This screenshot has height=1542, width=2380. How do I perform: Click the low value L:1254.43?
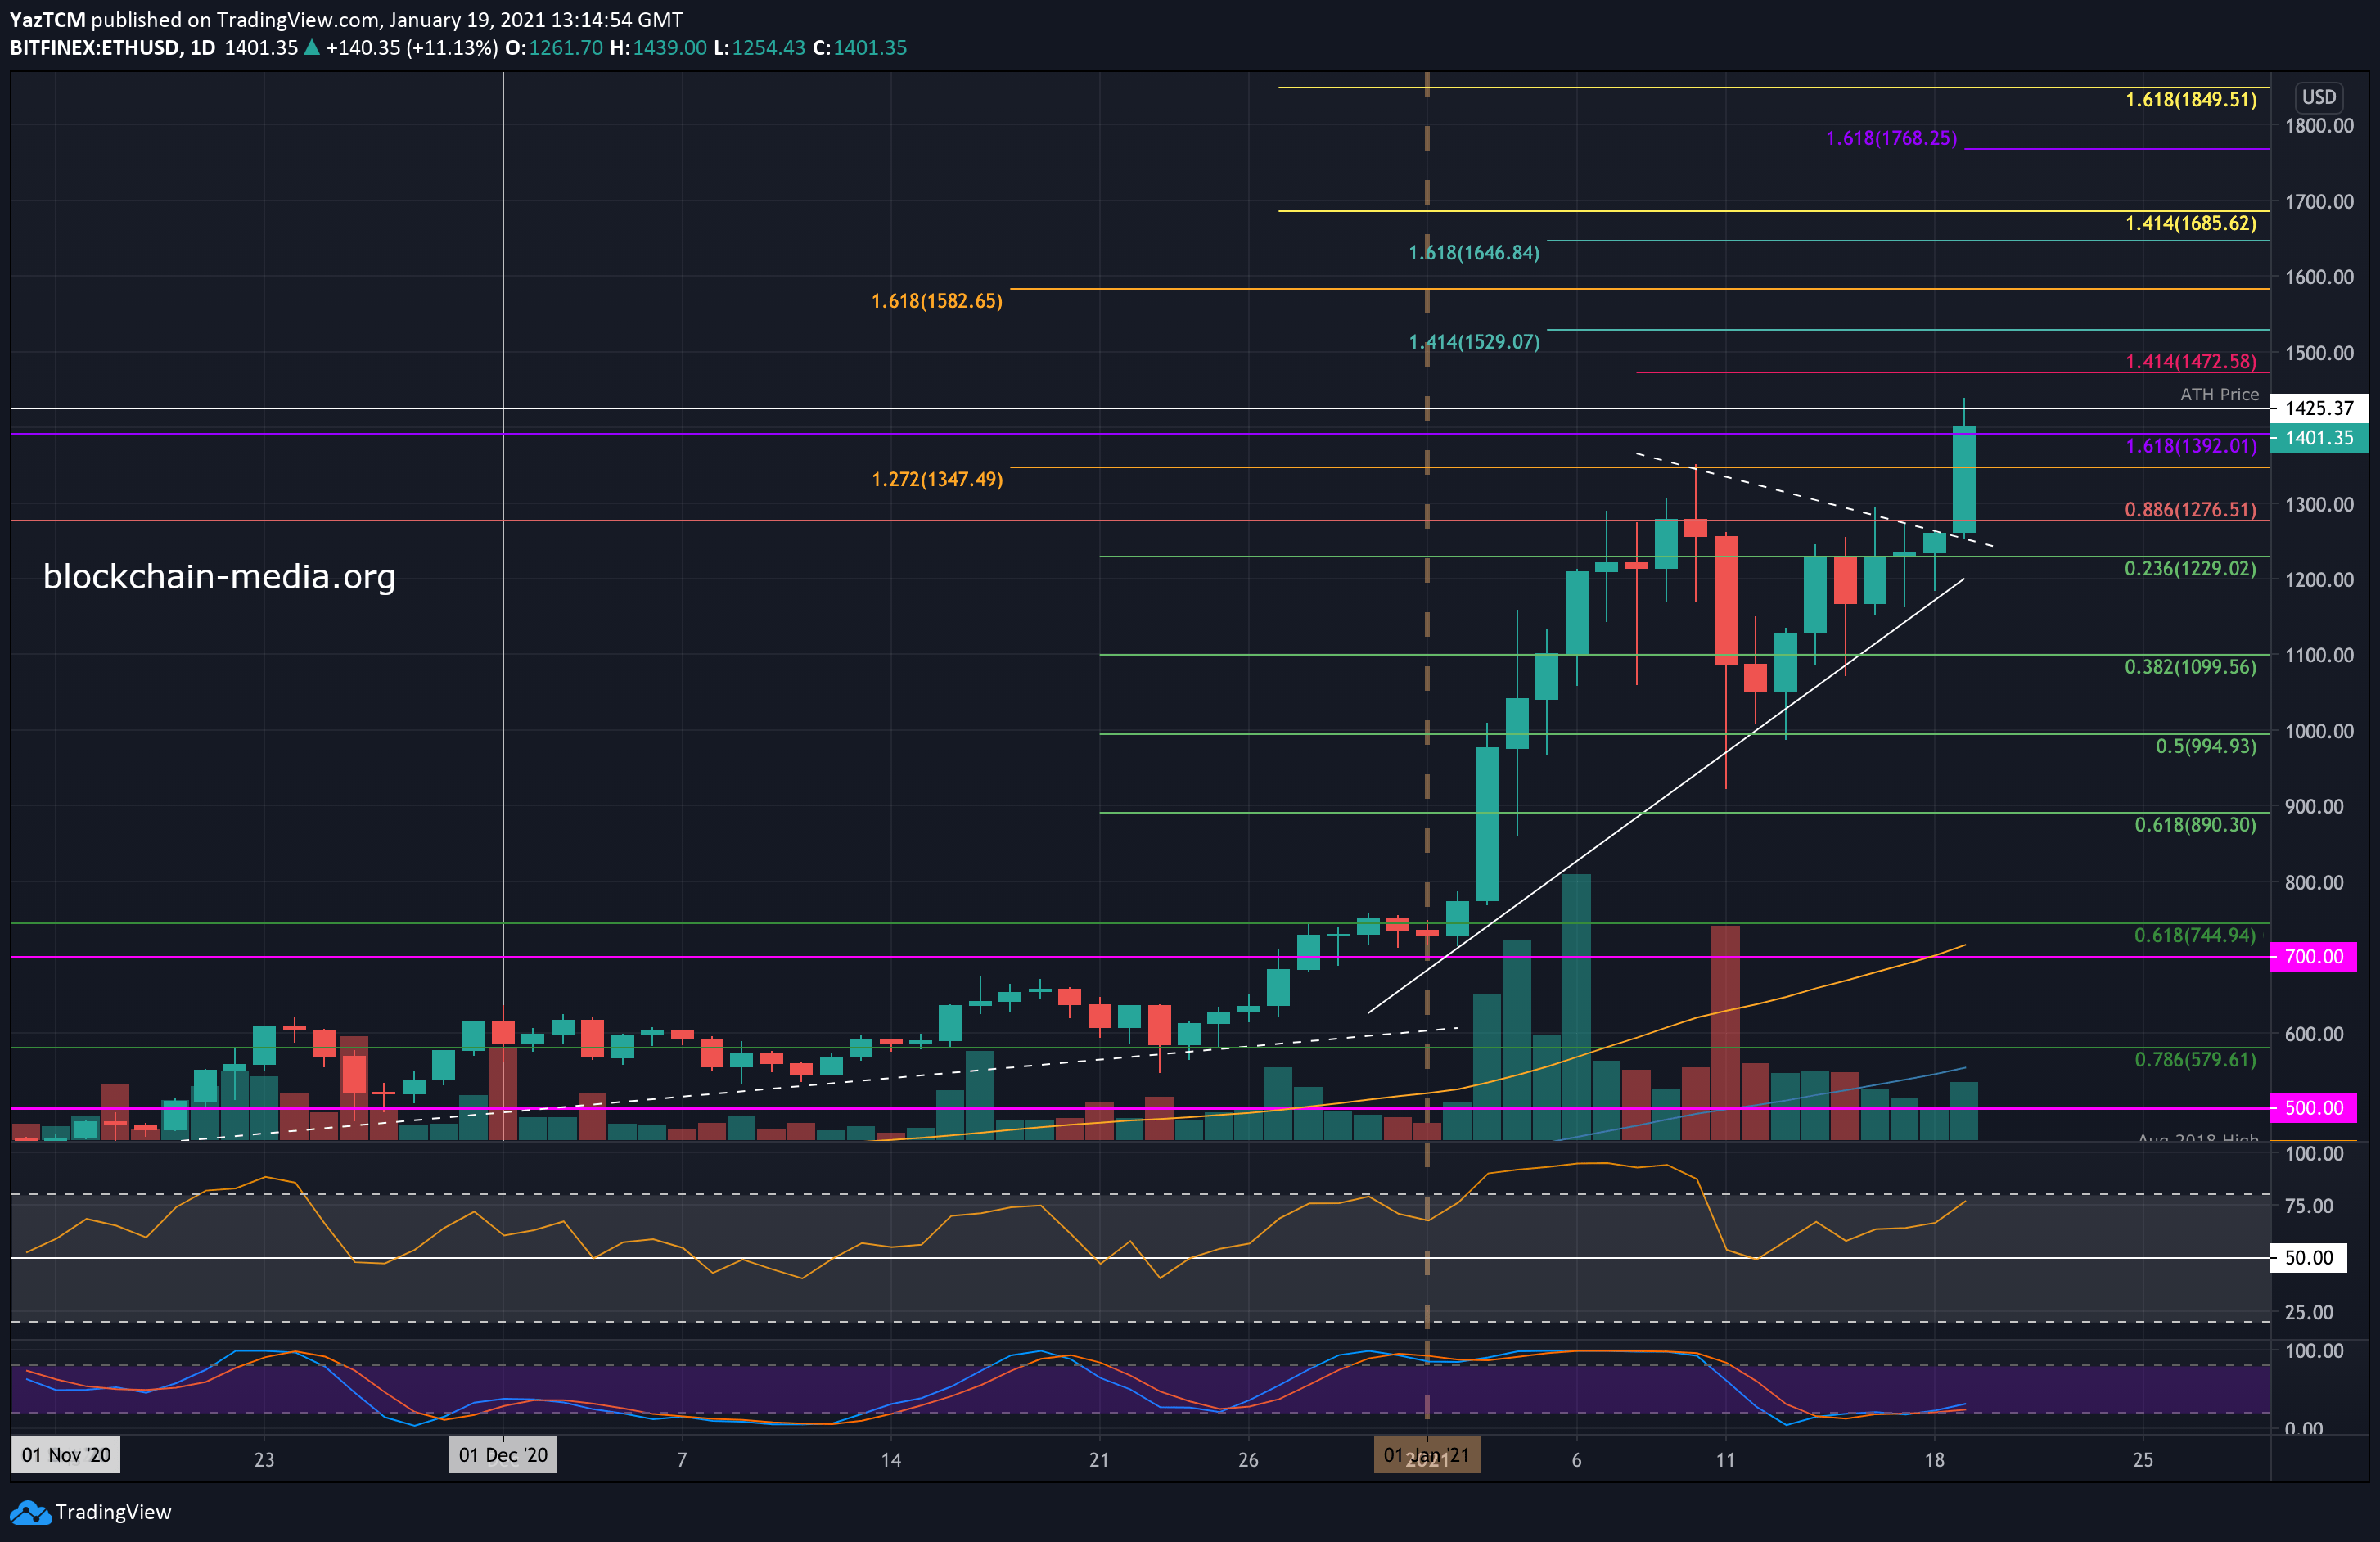click(759, 48)
